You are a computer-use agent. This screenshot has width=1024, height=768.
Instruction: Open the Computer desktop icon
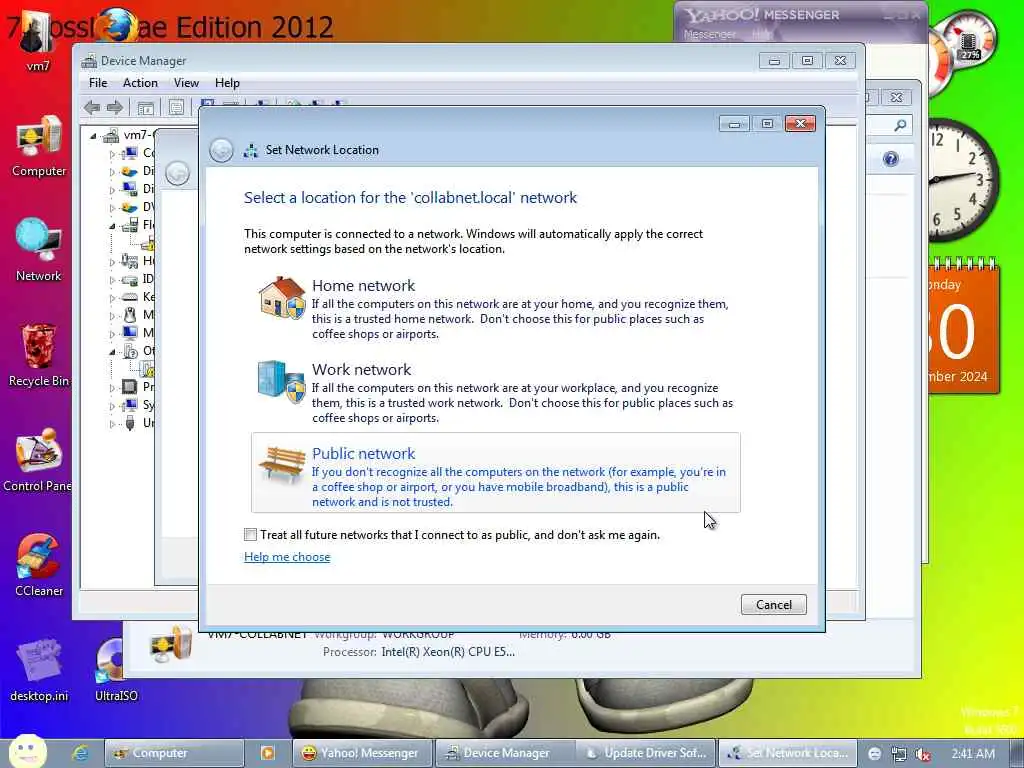(39, 146)
